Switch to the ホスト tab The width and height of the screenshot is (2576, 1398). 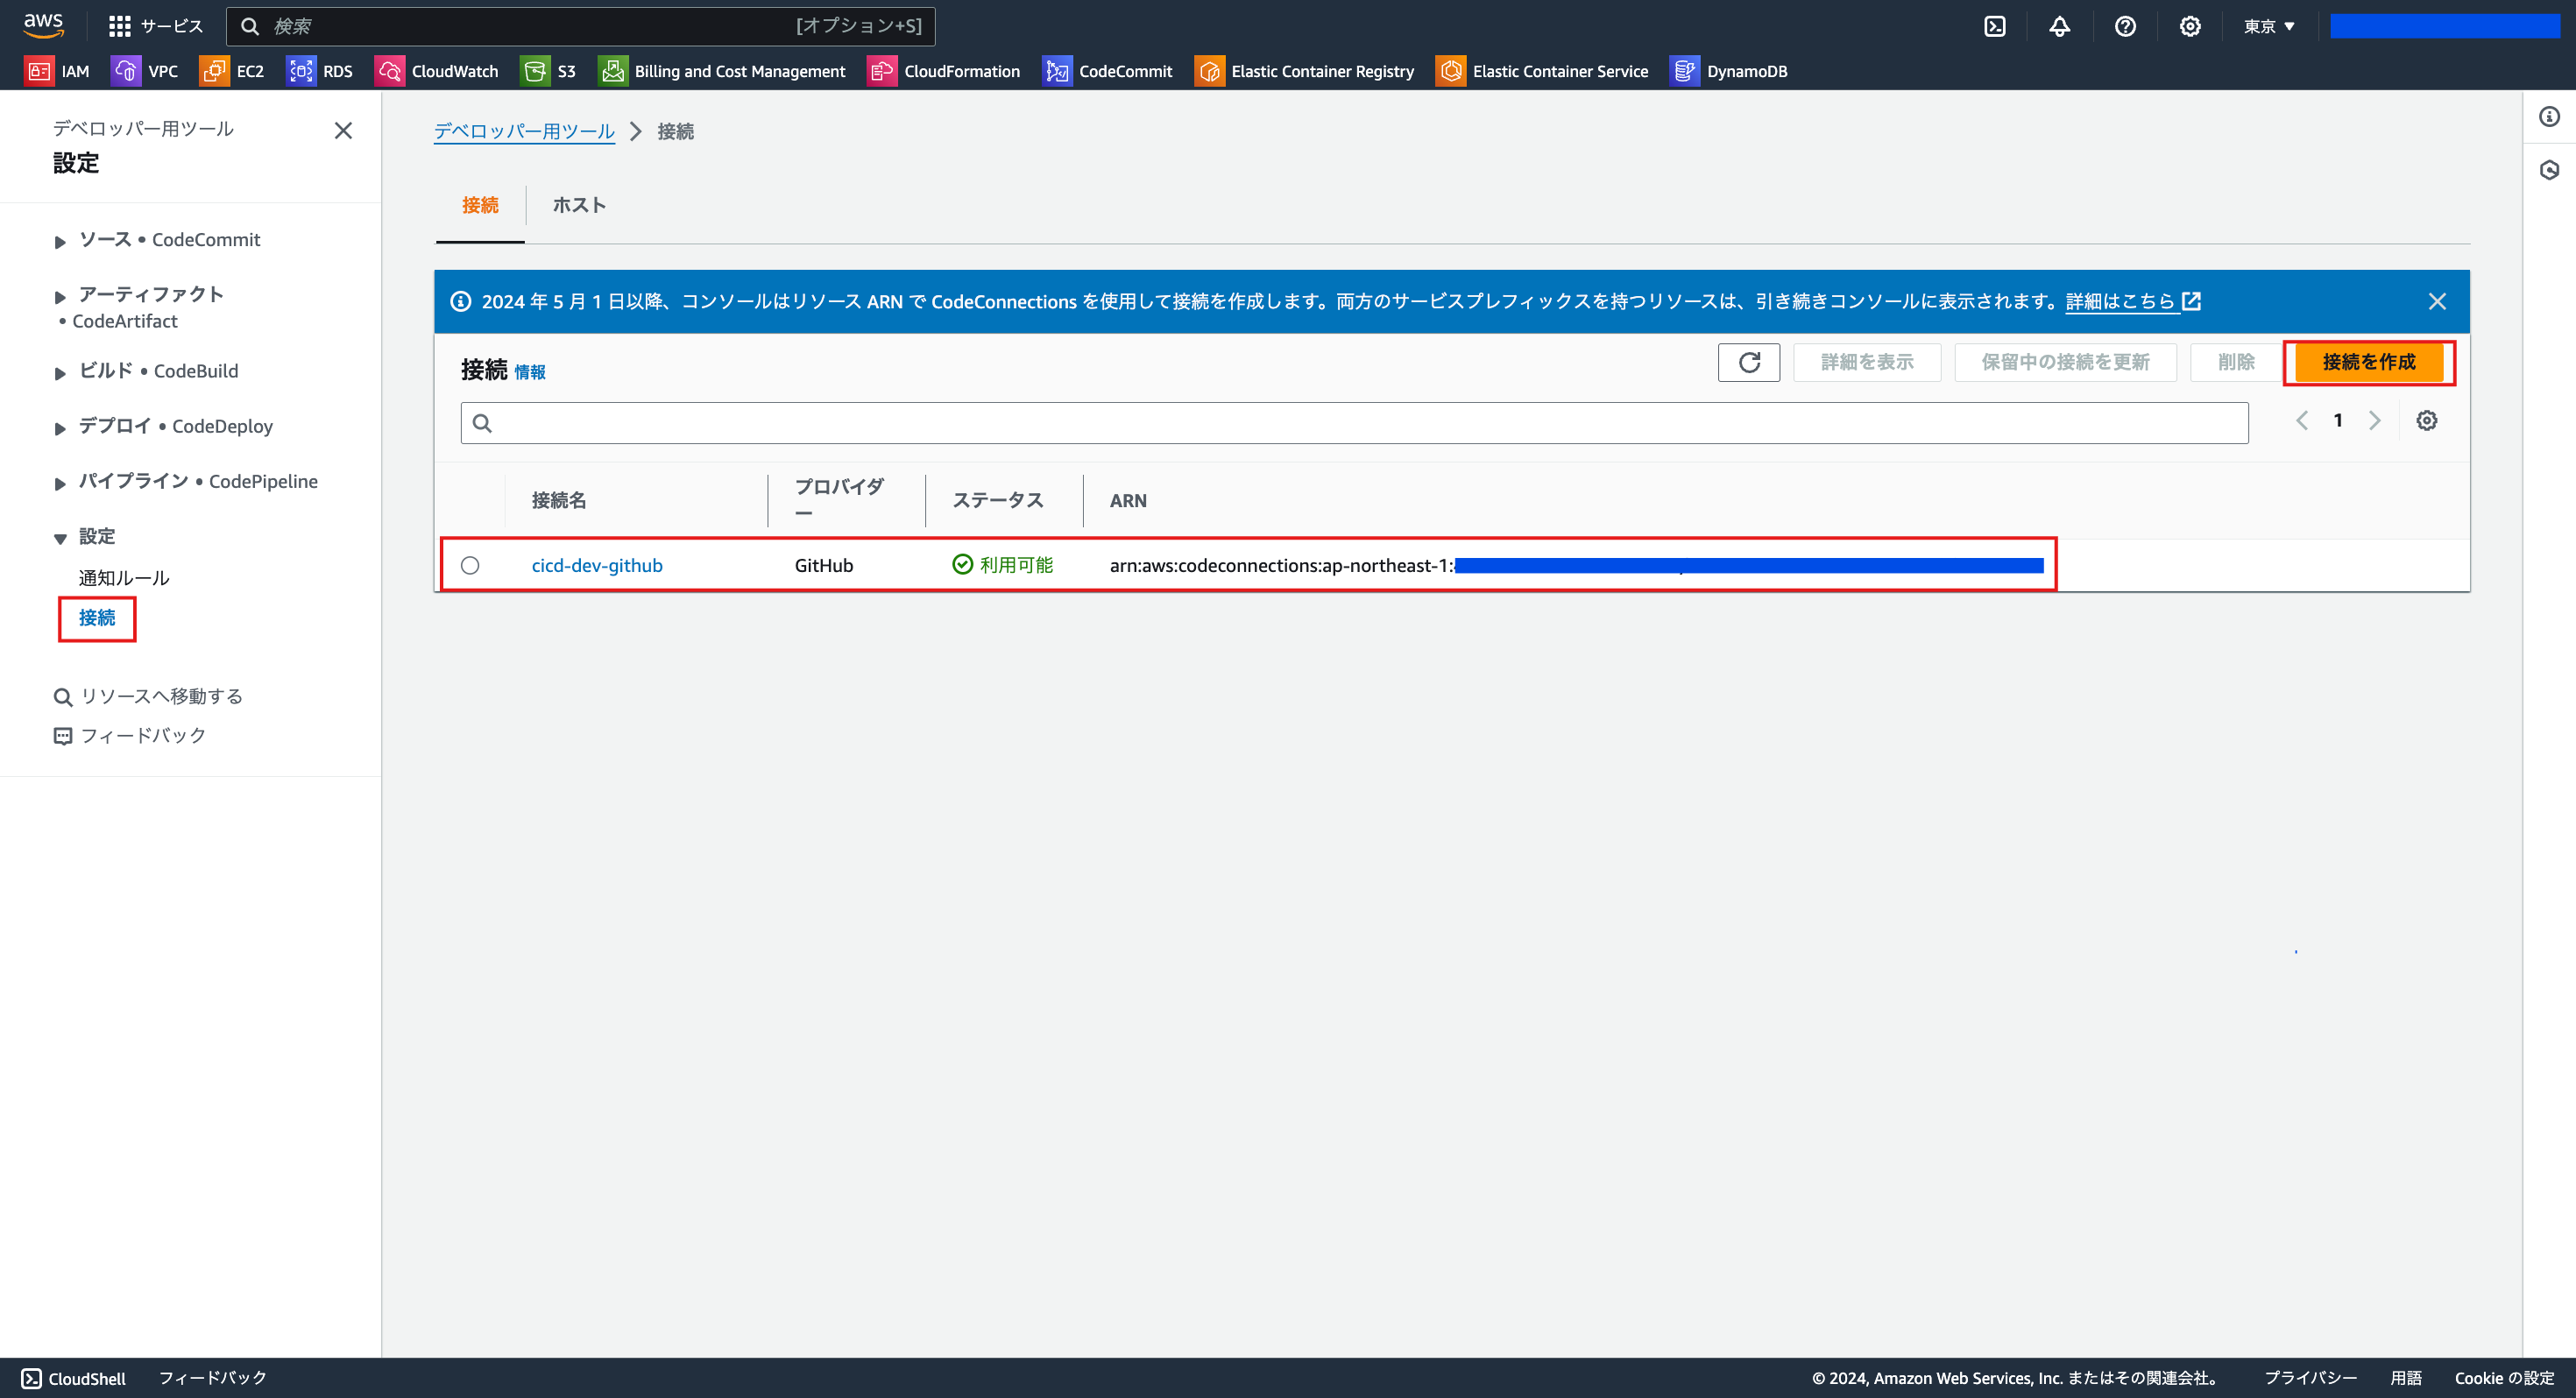579,205
